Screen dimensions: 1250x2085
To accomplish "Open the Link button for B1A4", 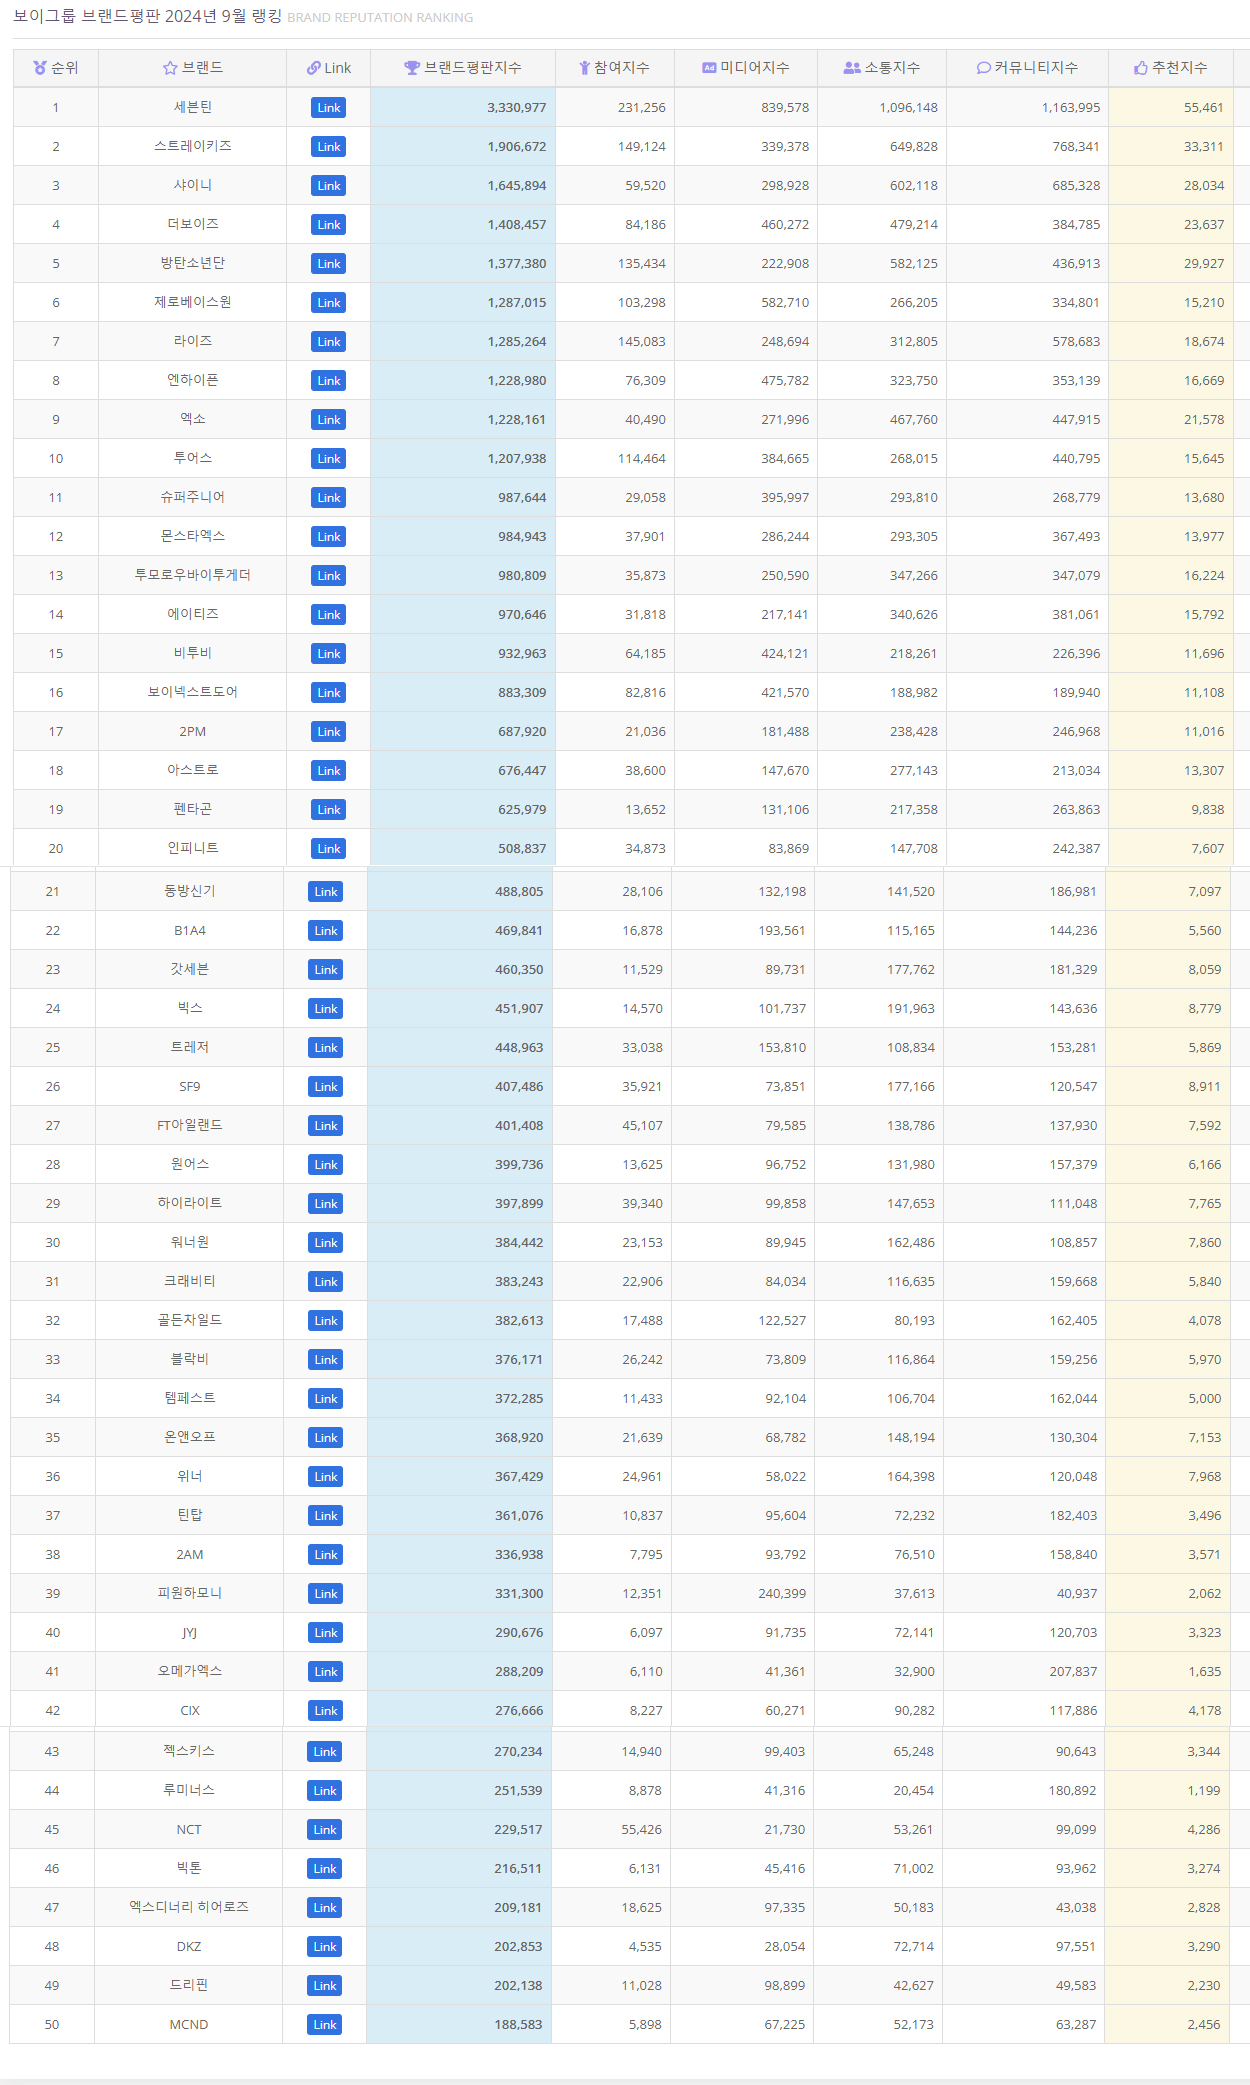I will coord(326,931).
